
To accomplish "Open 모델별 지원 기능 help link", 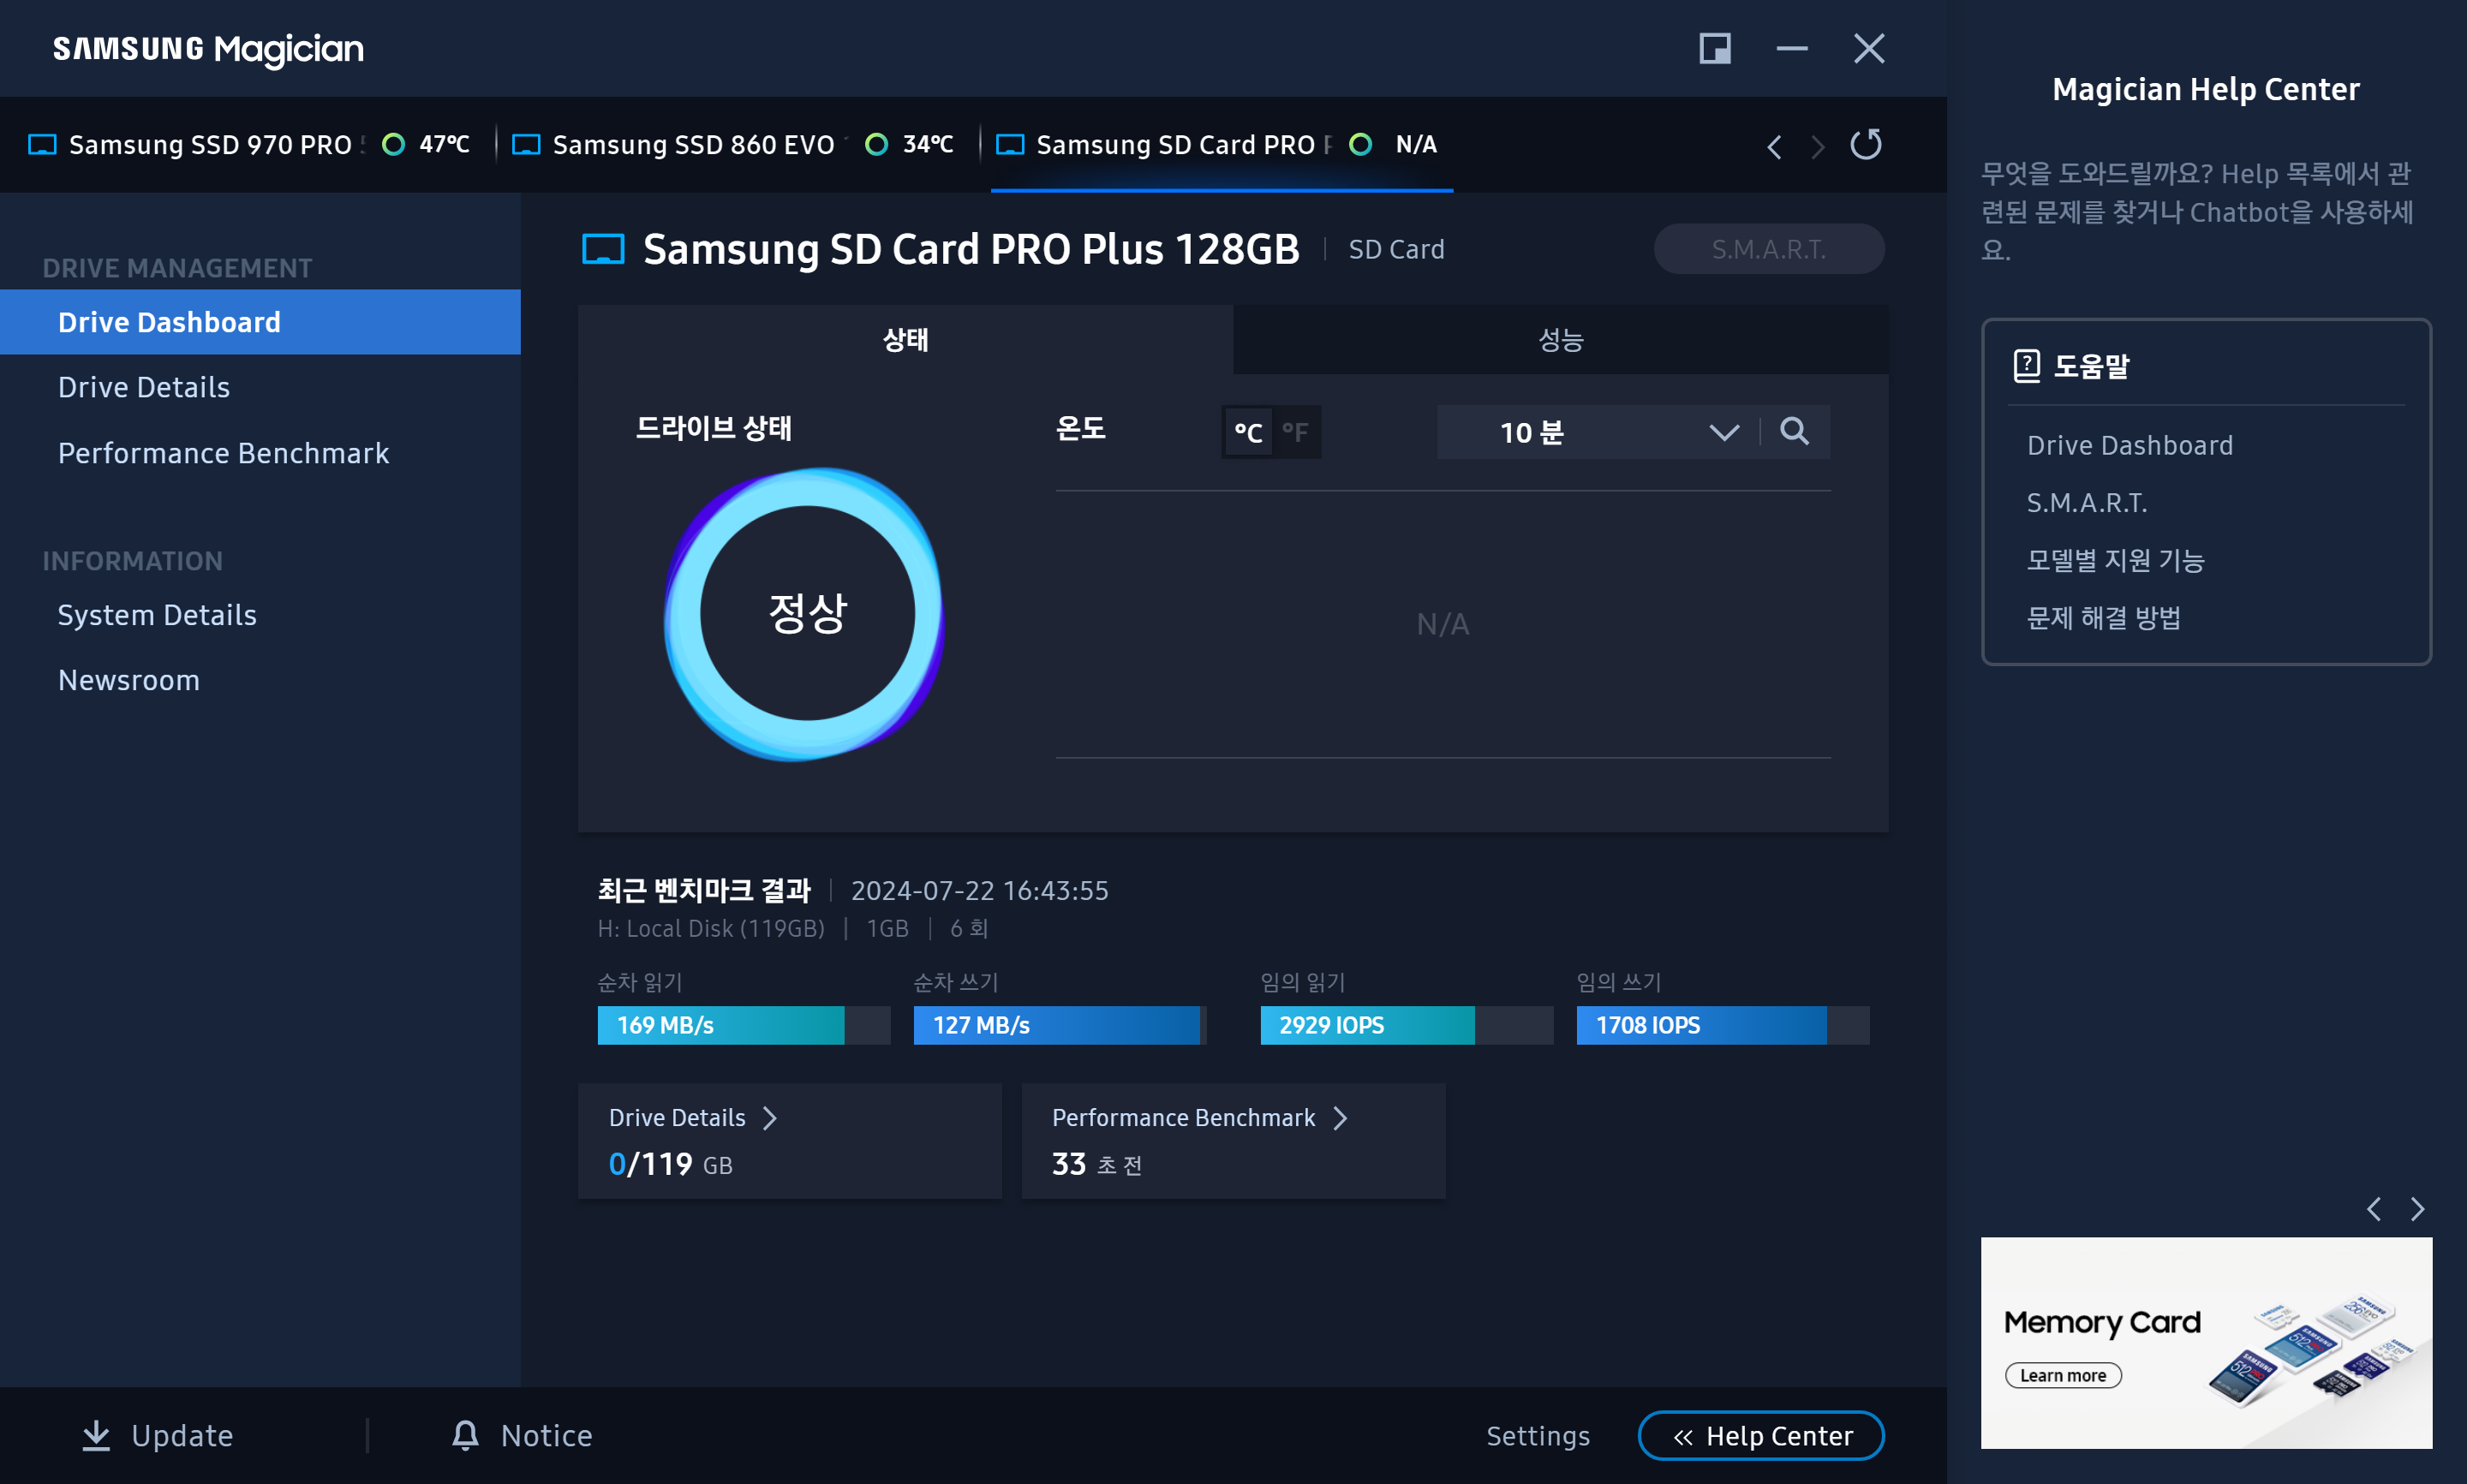I will pyautogui.click(x=2115, y=560).
